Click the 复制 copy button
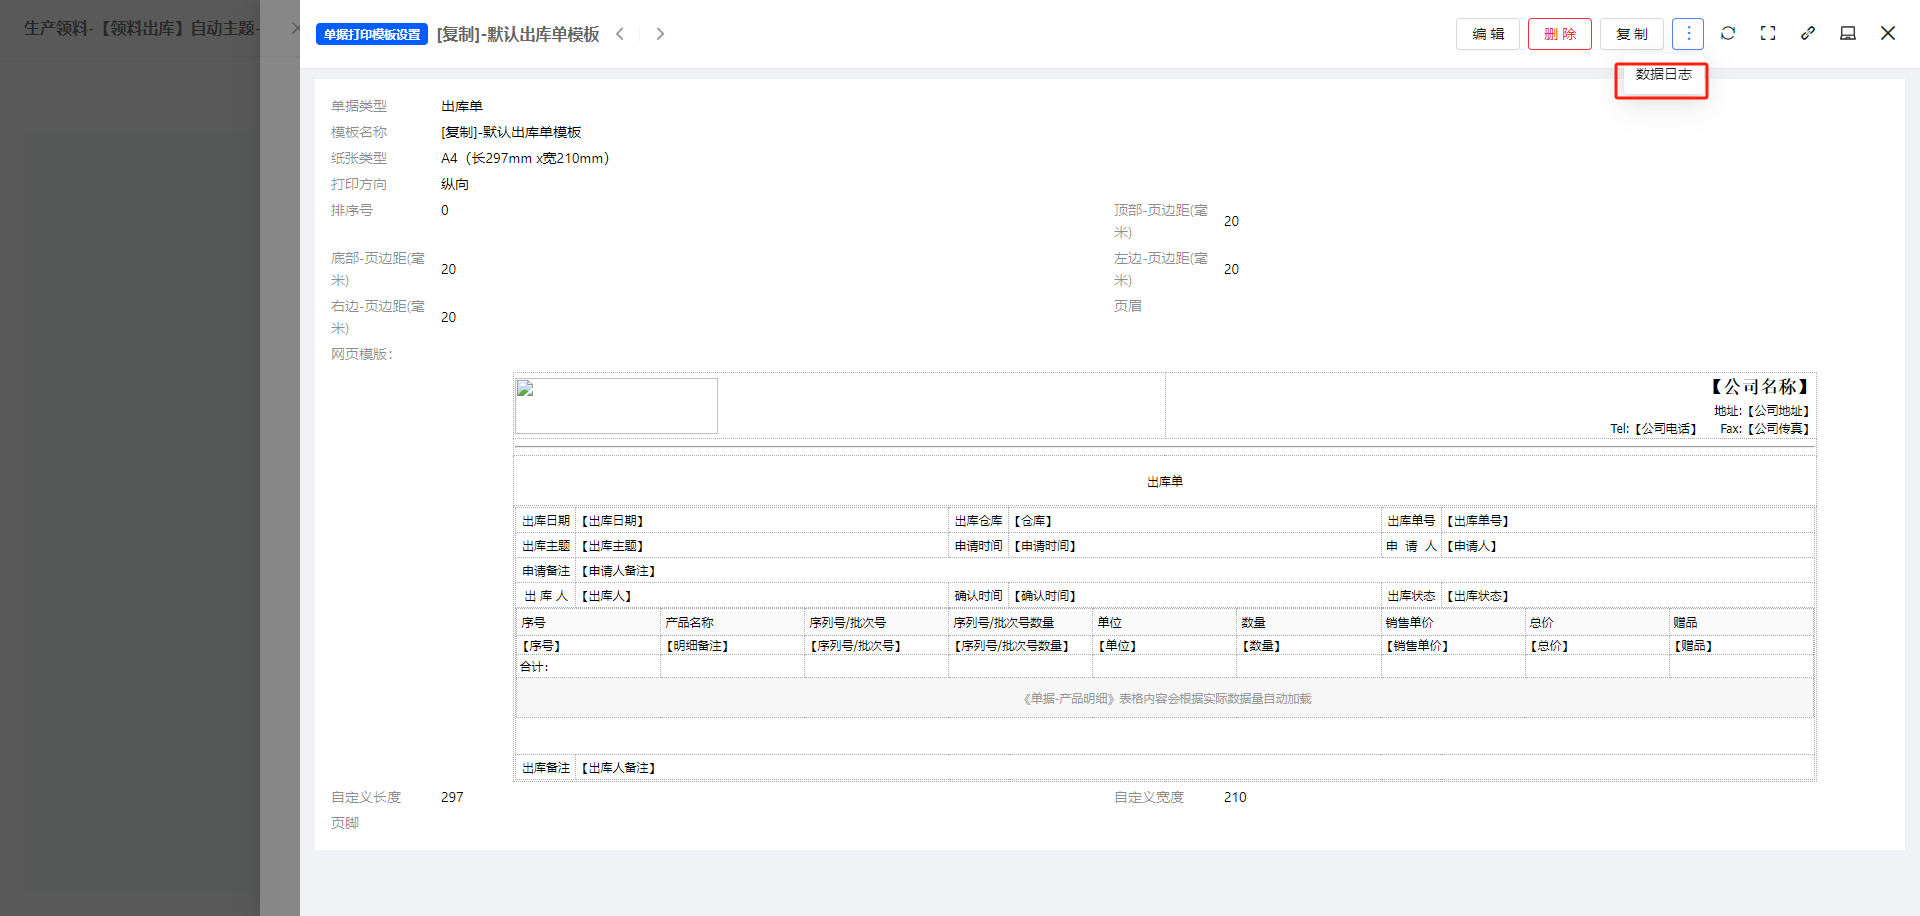The height and width of the screenshot is (916, 1920). click(x=1632, y=34)
